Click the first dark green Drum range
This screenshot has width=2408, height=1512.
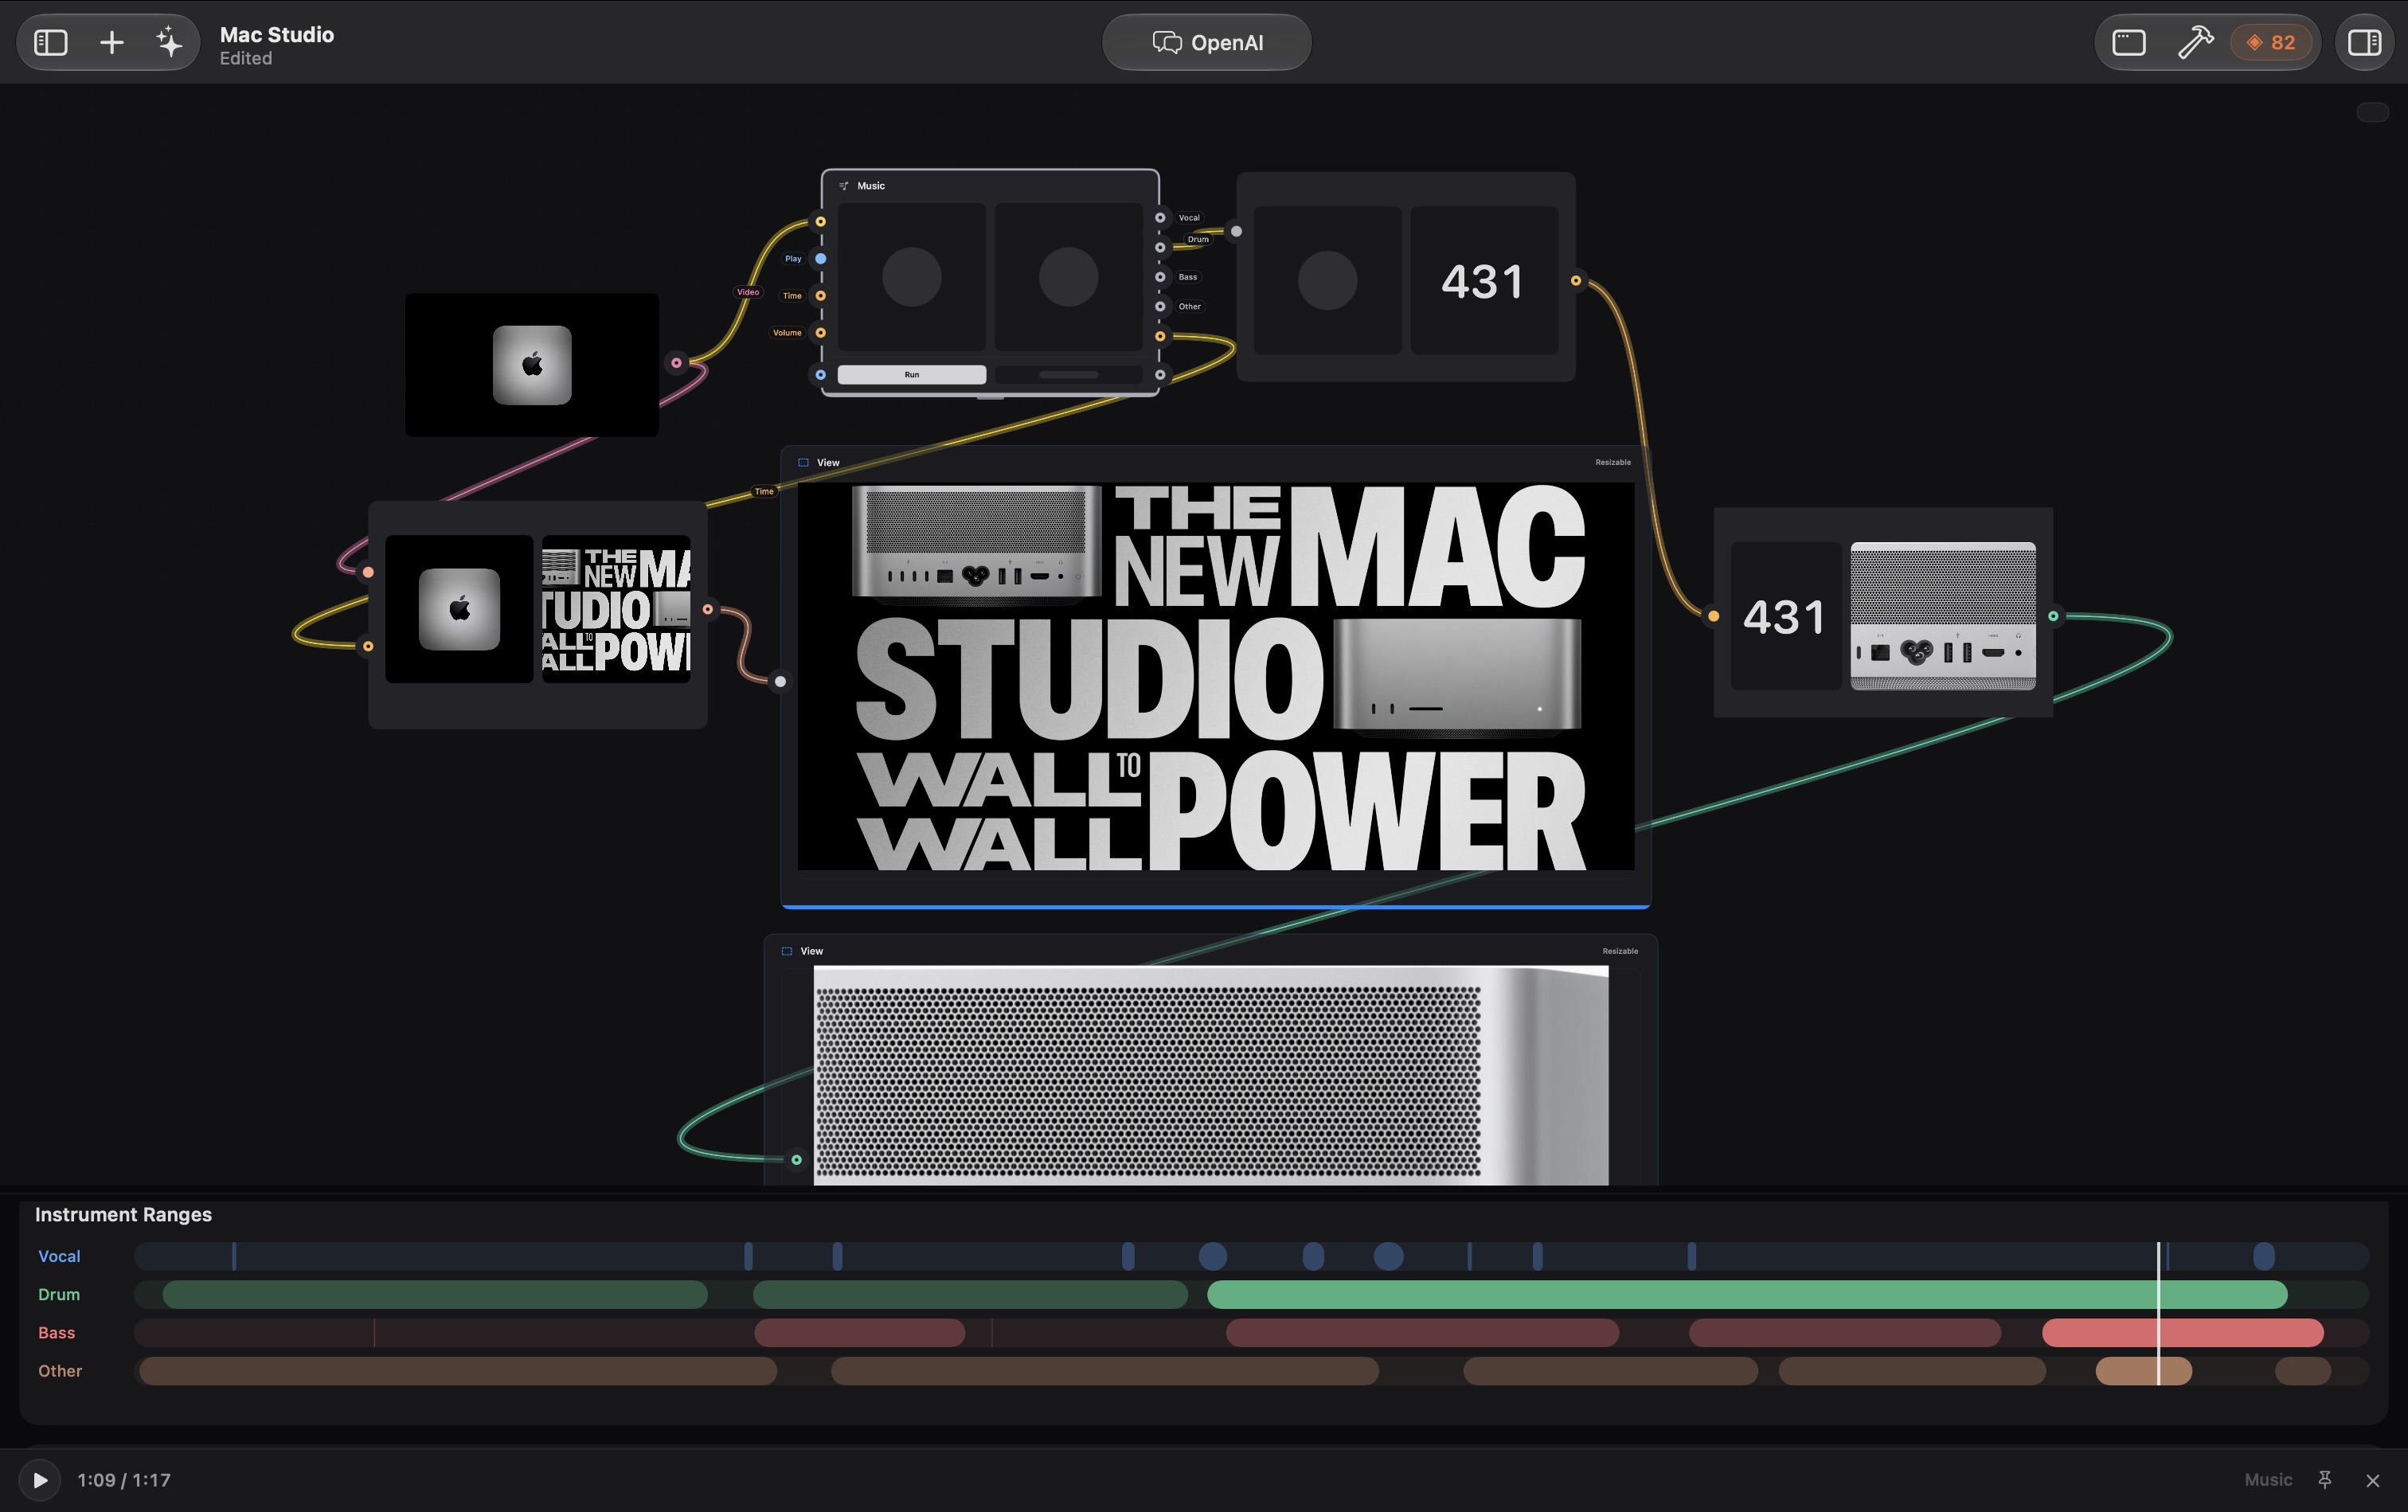click(x=435, y=1294)
